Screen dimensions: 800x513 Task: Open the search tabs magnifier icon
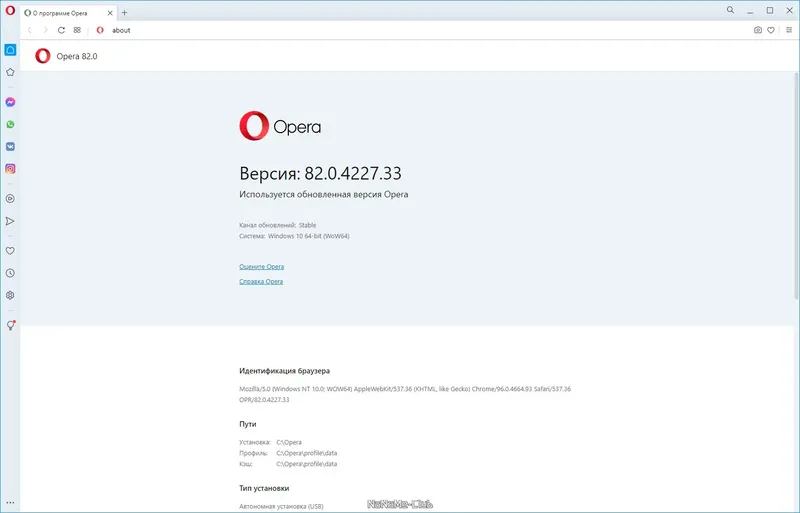click(731, 10)
